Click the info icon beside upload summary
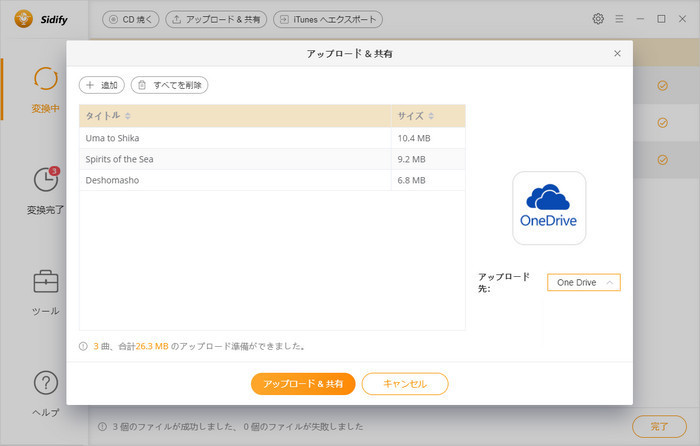Viewport: 700px width, 446px height. pos(83,346)
